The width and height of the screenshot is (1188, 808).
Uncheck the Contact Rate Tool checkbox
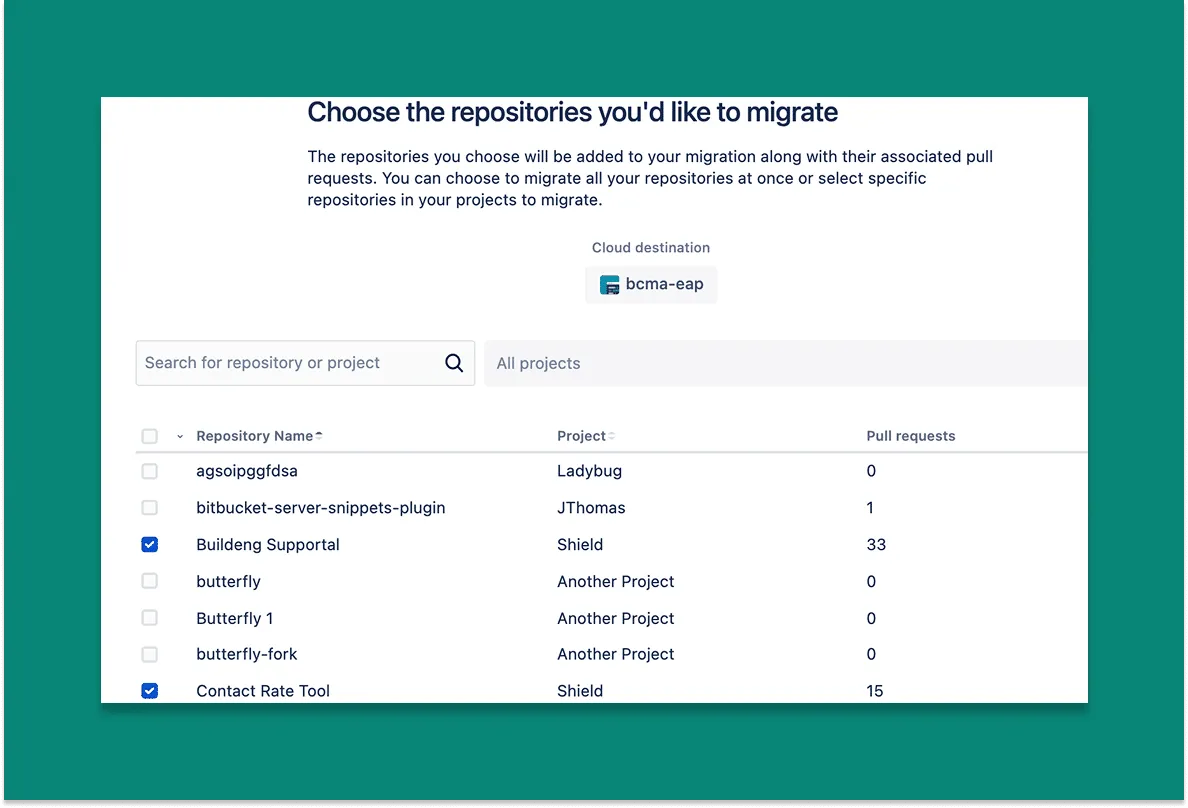[150, 691]
